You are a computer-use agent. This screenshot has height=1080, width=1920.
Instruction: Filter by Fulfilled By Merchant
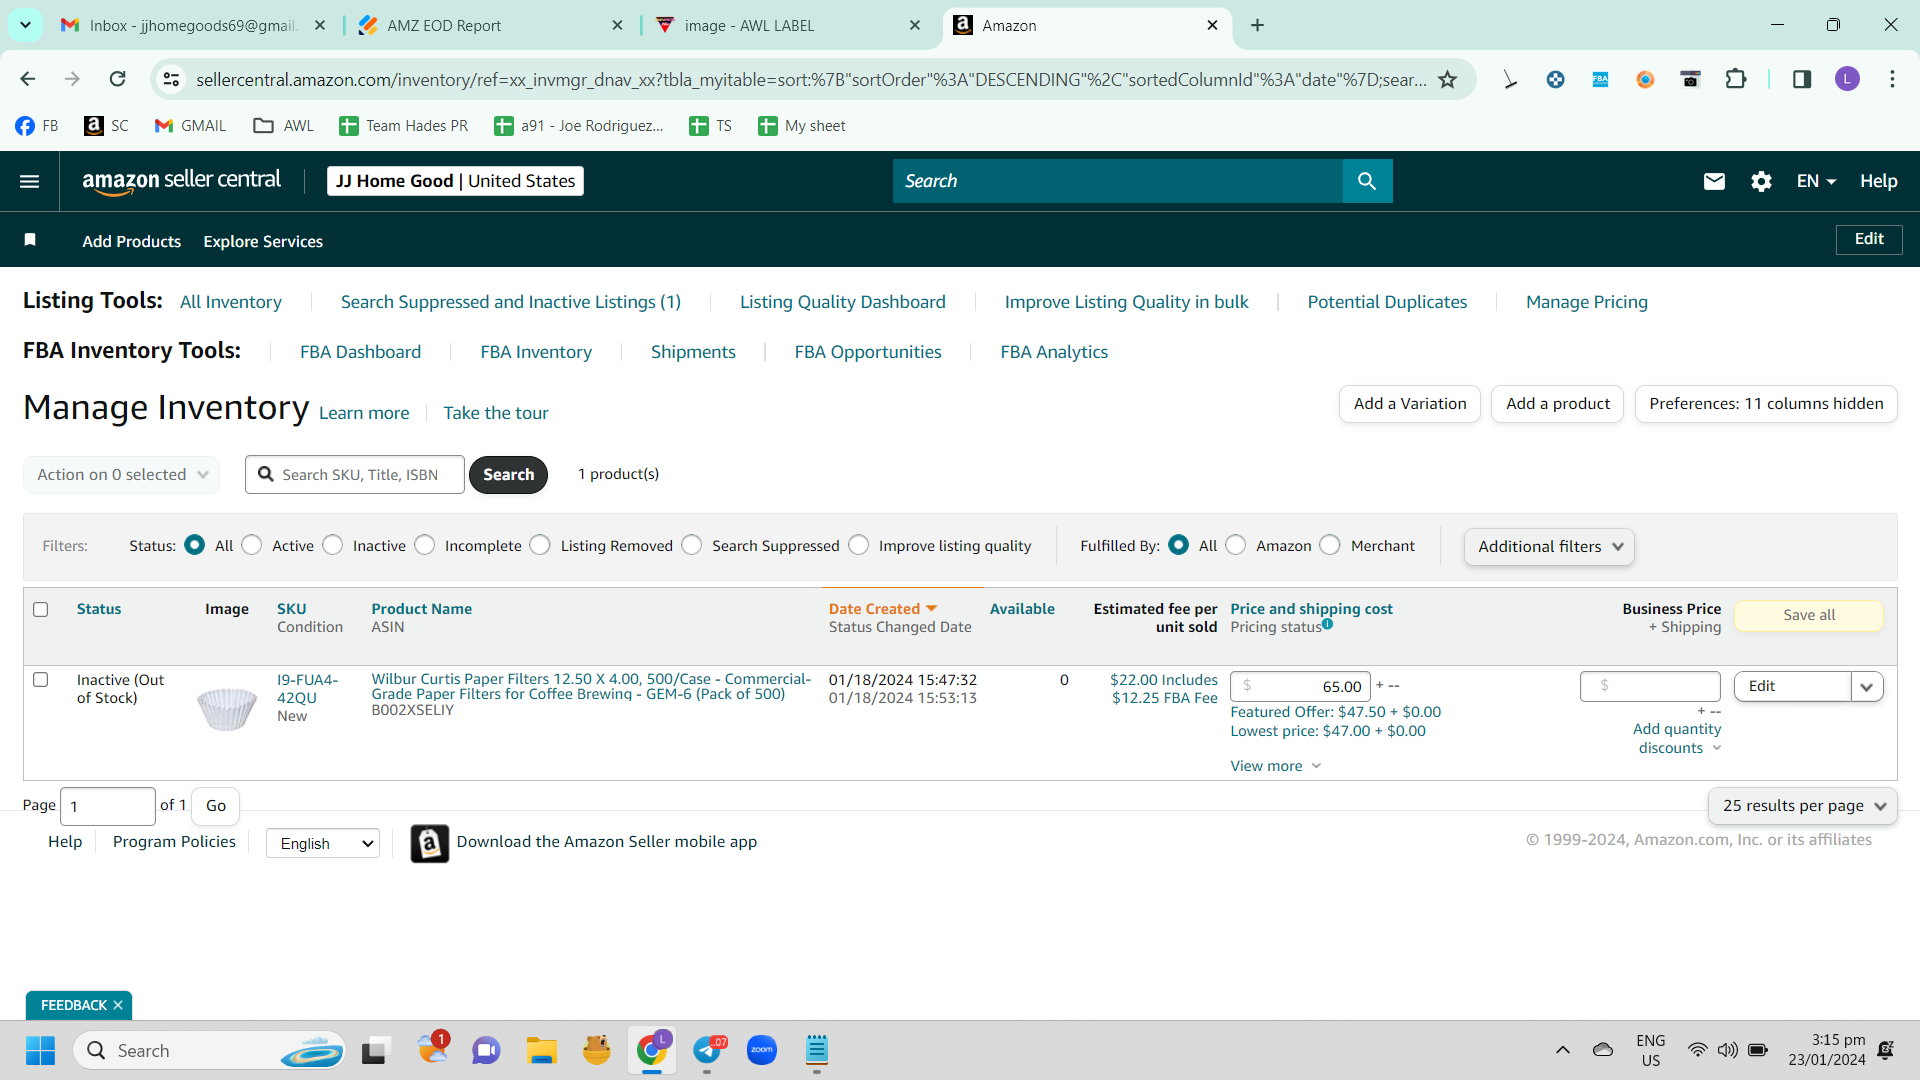1330,545
